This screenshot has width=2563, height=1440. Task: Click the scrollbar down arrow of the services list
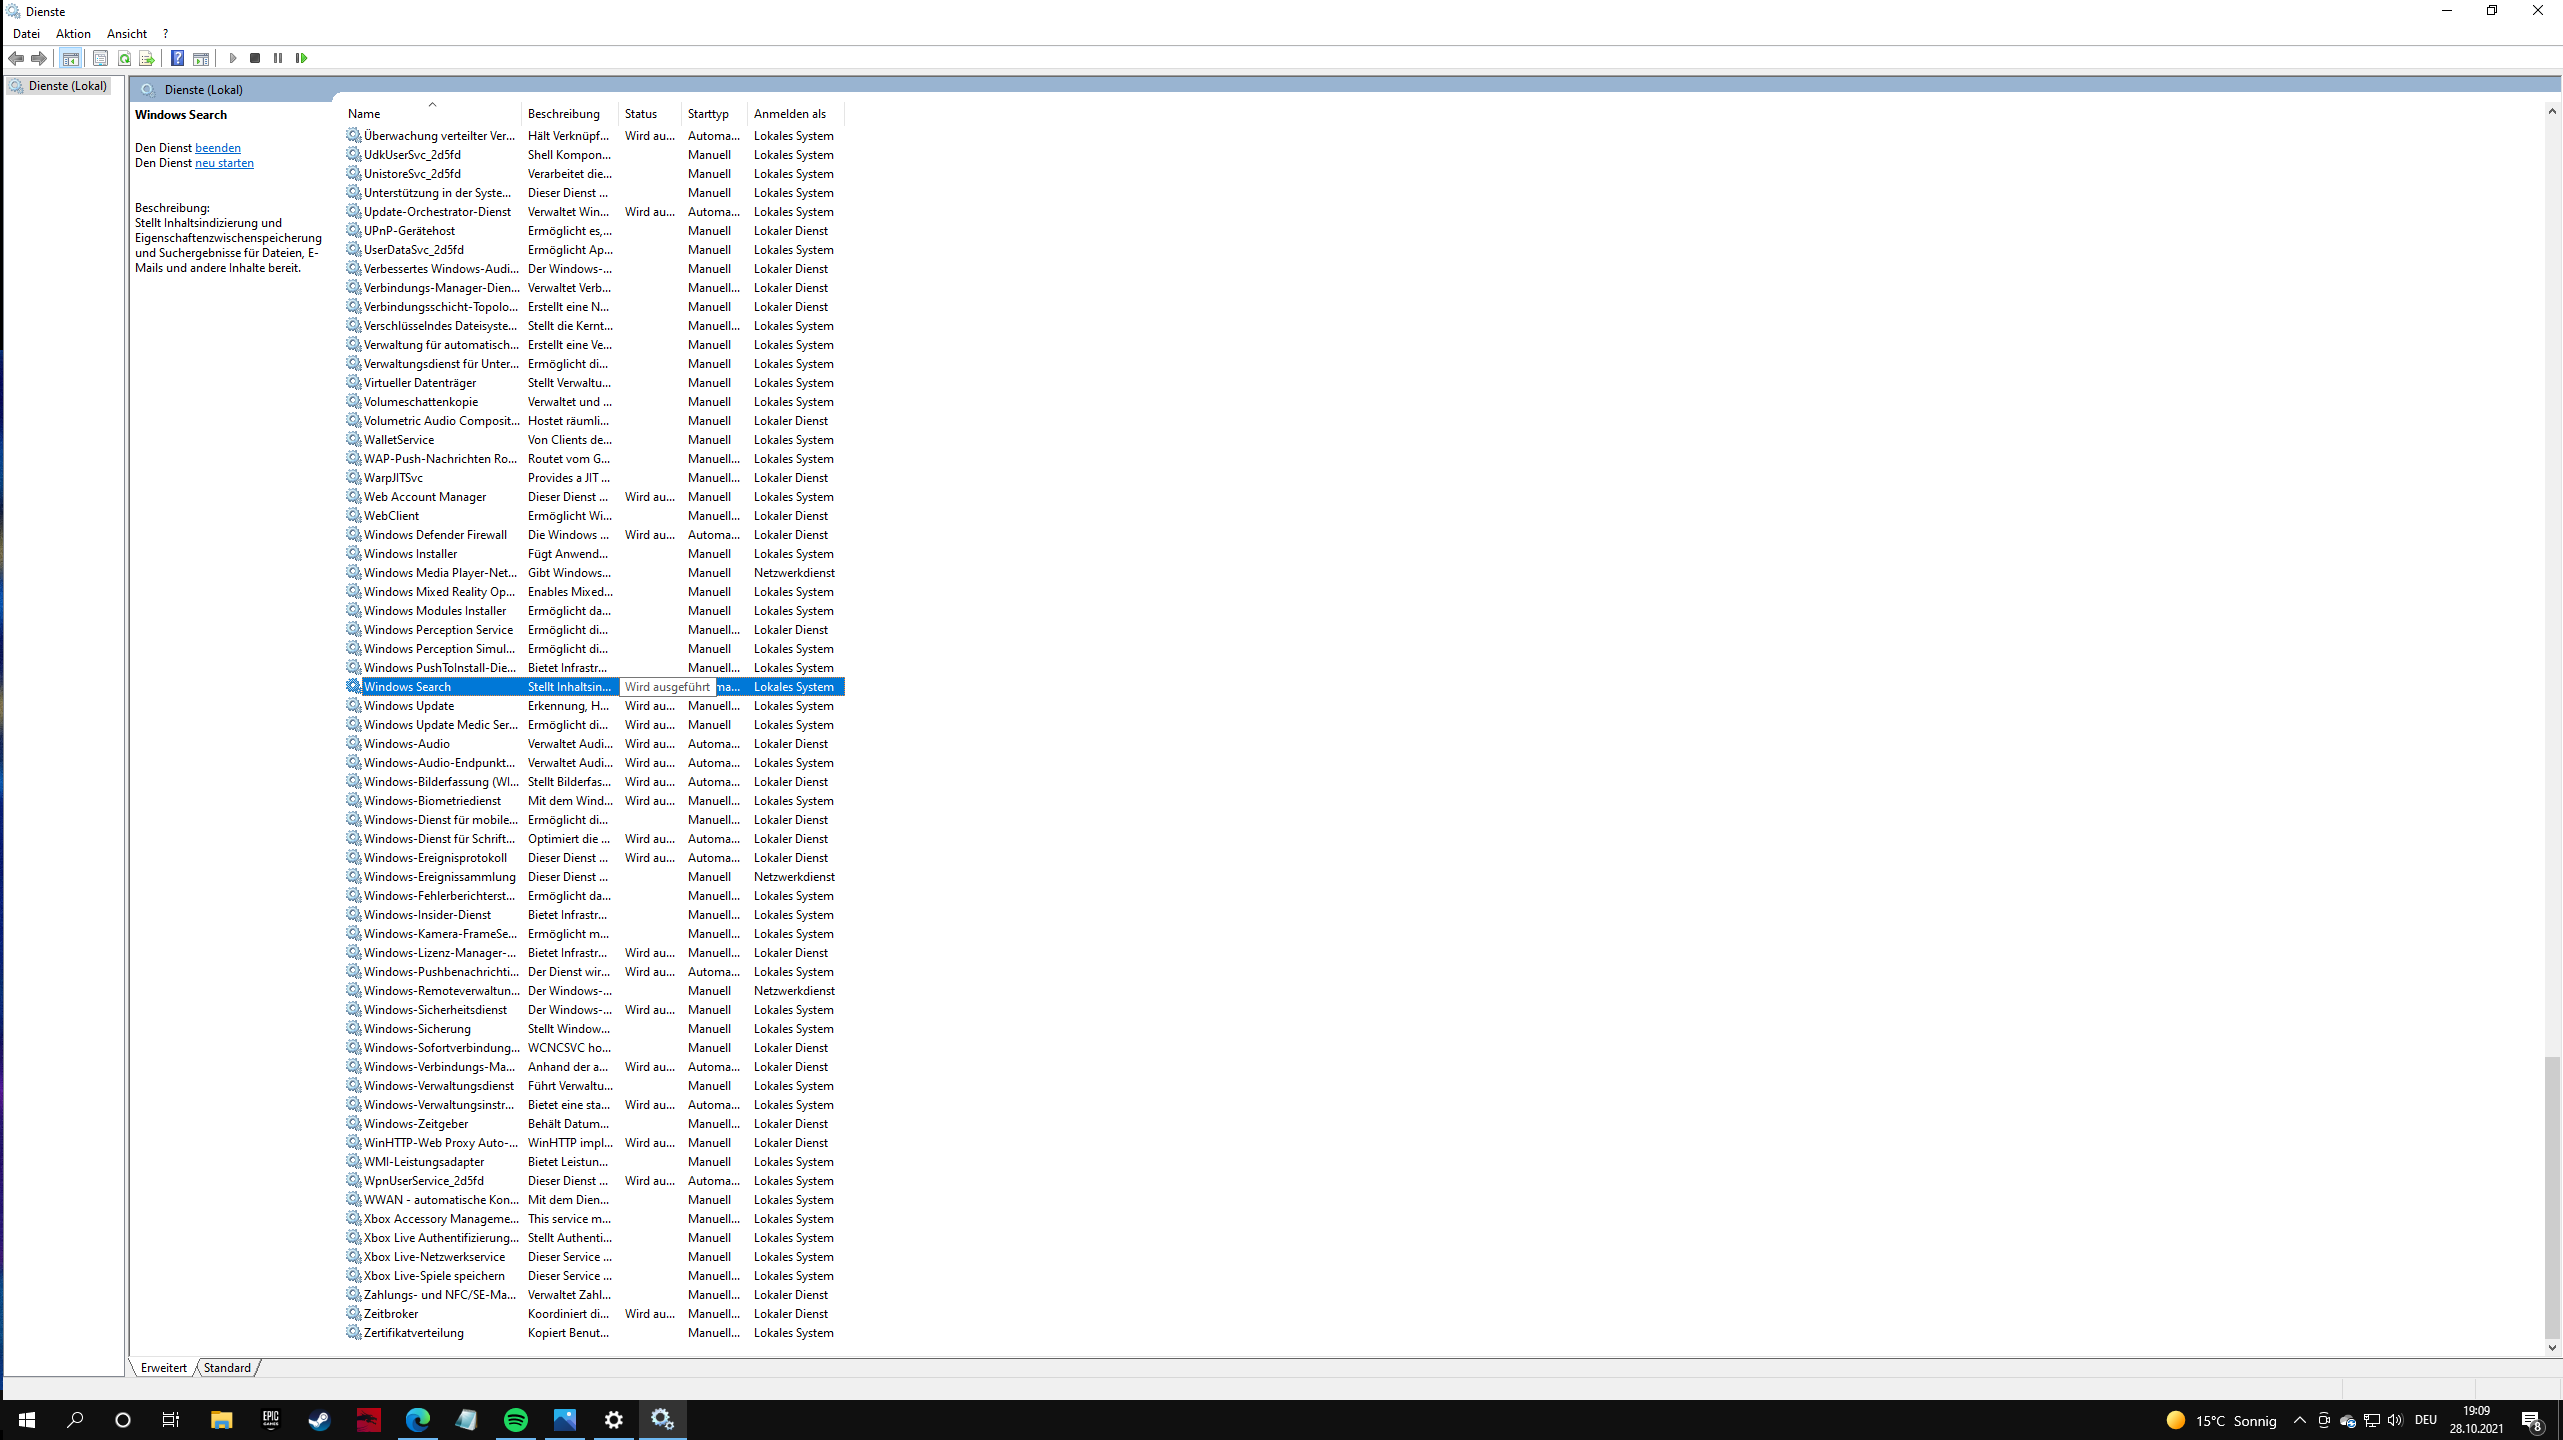pyautogui.click(x=2552, y=1348)
